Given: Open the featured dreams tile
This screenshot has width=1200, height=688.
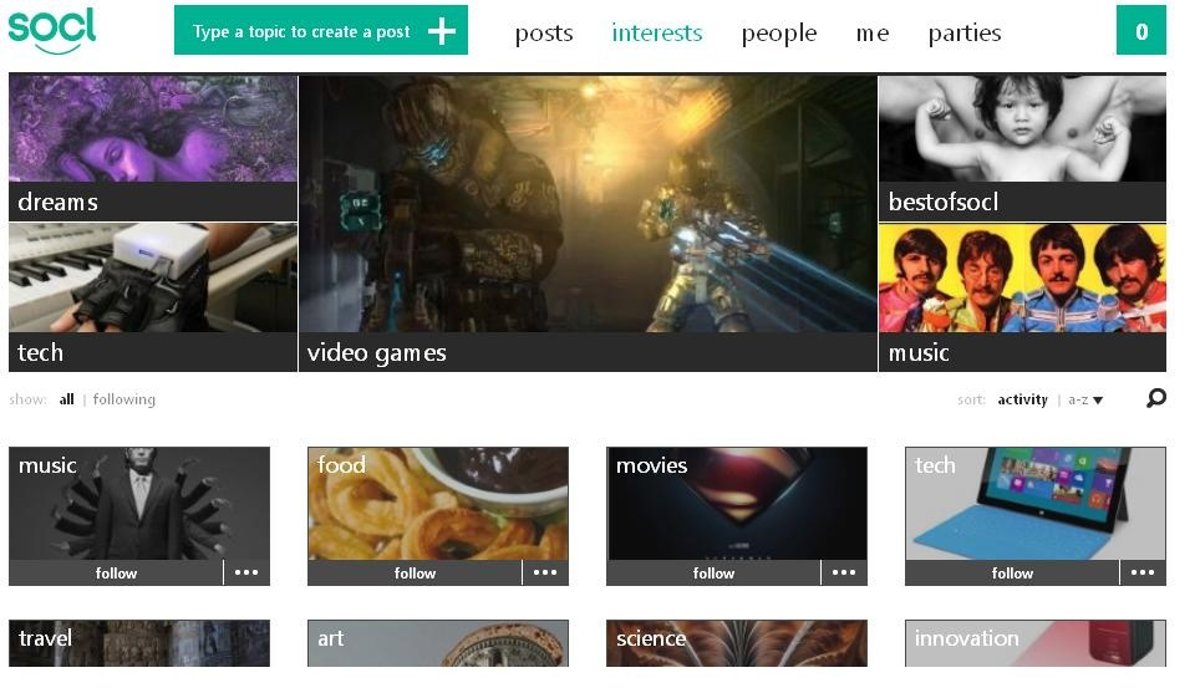Looking at the screenshot, I should point(153,148).
